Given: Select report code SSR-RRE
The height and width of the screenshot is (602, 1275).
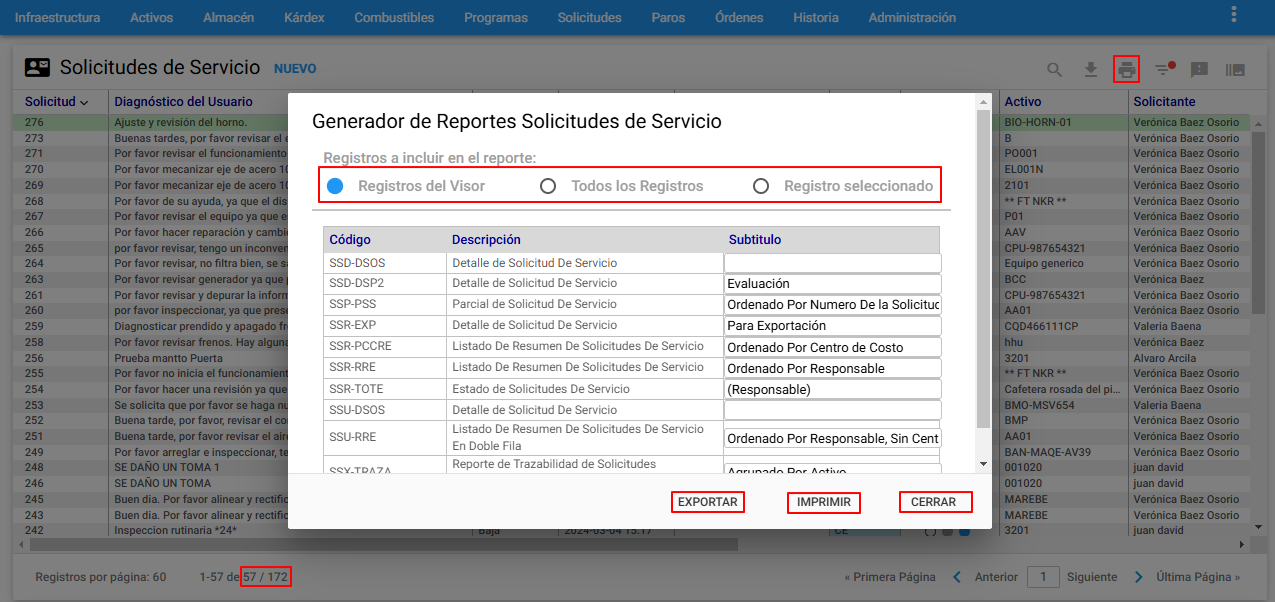Looking at the screenshot, I should (353, 367).
